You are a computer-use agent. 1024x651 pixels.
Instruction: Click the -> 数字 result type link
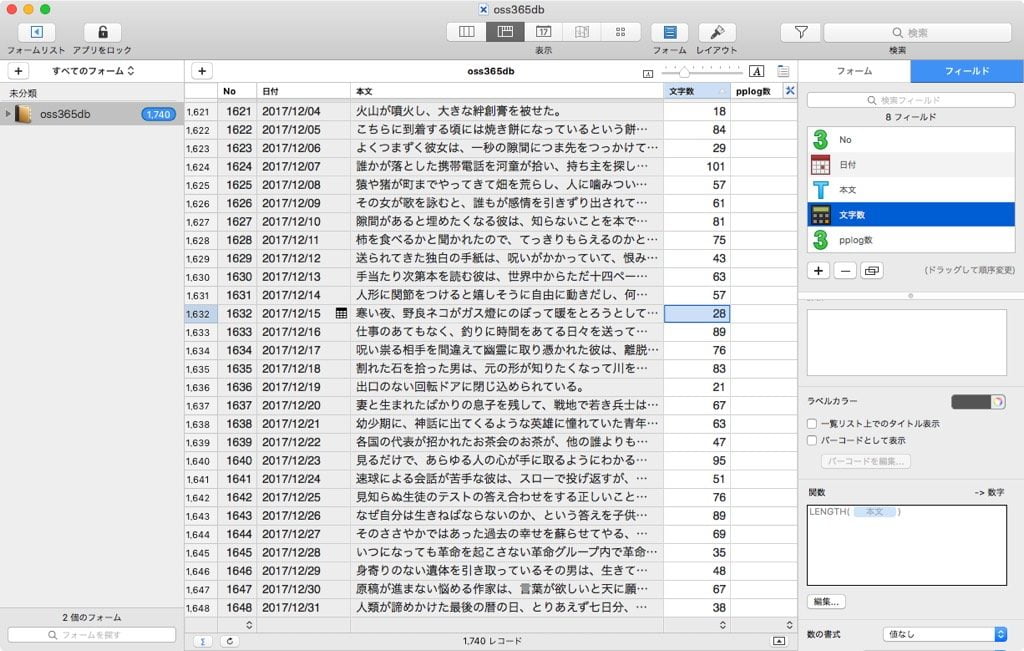[x=989, y=492]
